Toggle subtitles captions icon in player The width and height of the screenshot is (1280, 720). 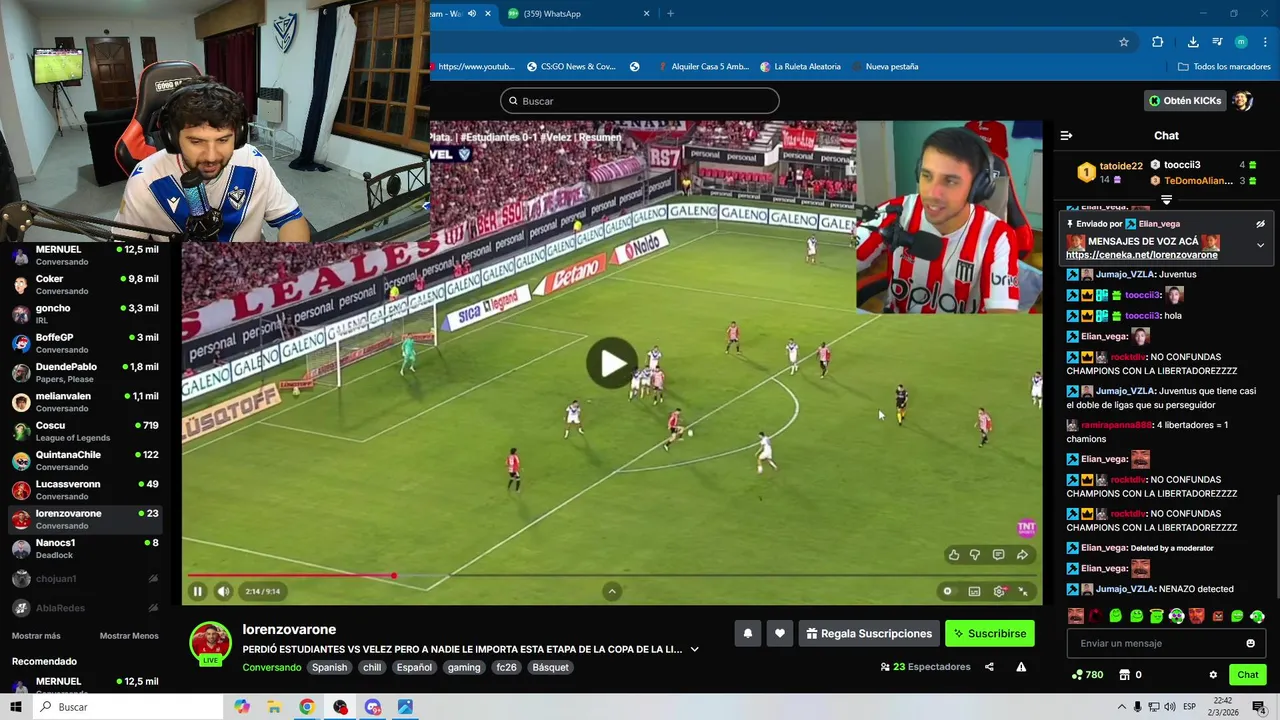point(974,591)
